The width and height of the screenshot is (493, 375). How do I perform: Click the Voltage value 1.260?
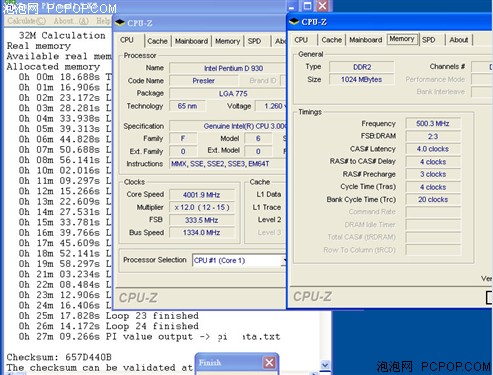click(x=271, y=106)
